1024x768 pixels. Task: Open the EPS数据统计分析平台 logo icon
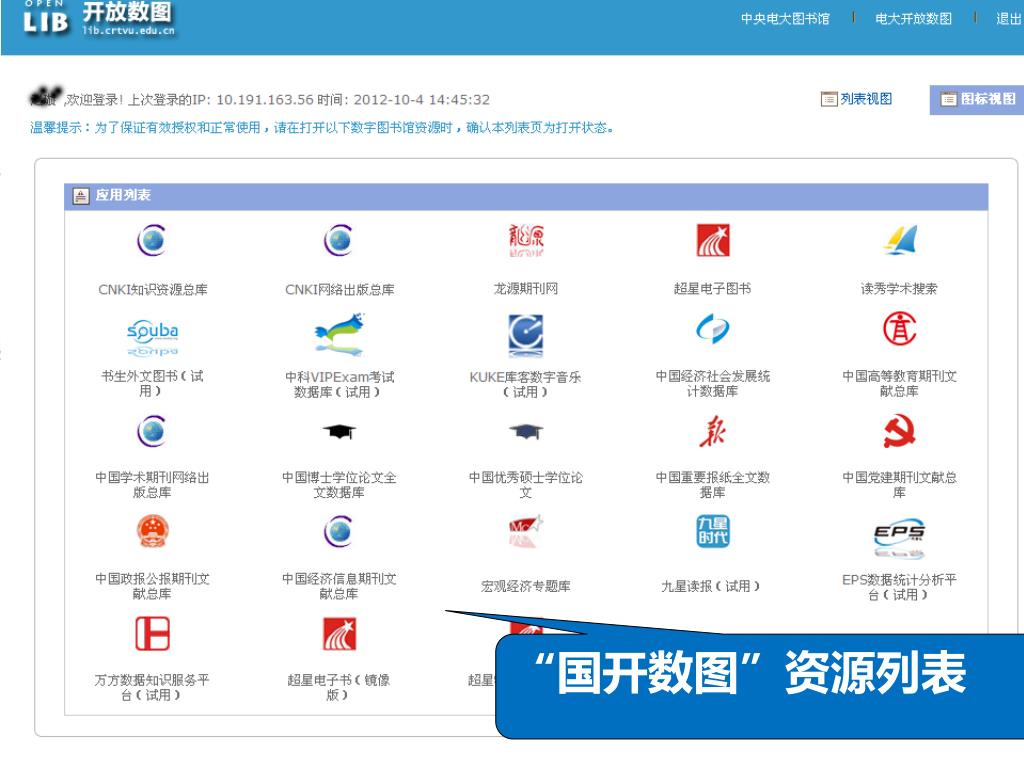(900, 541)
